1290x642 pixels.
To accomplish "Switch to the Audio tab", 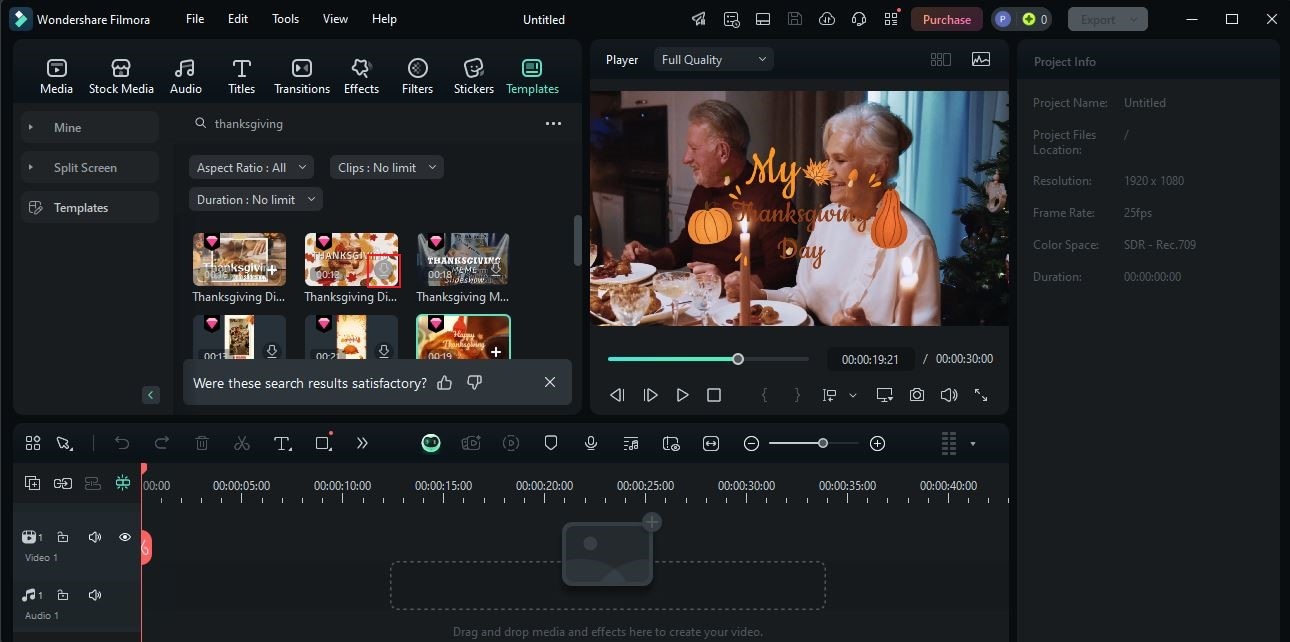I will click(x=185, y=76).
